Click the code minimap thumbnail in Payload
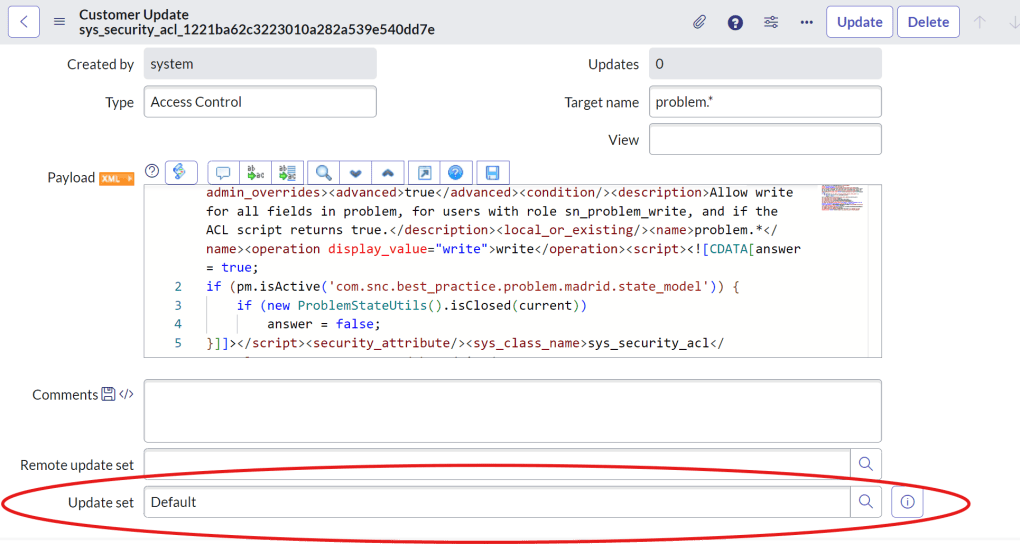 coord(842,197)
